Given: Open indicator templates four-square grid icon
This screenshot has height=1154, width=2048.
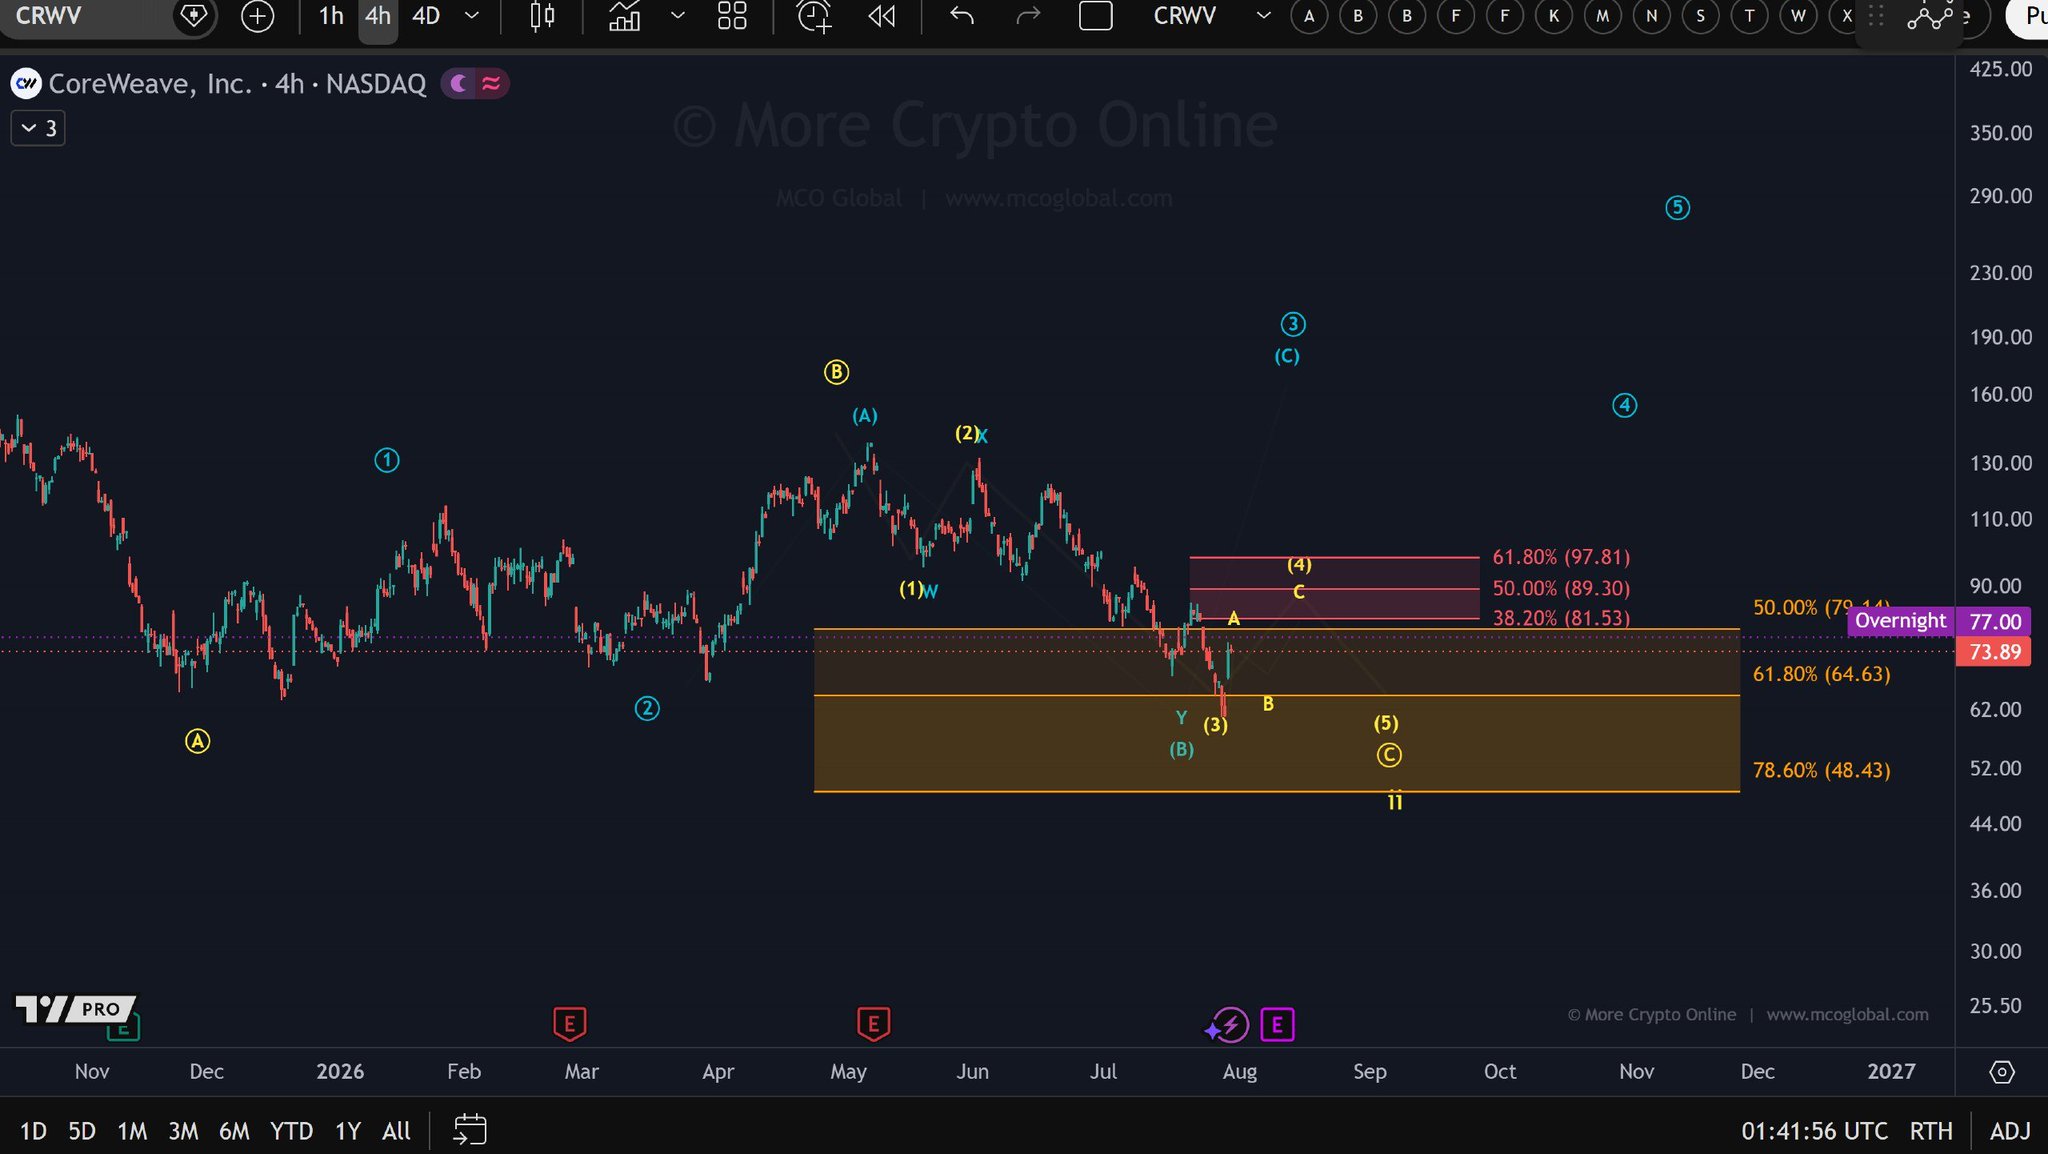Looking at the screenshot, I should 732,16.
